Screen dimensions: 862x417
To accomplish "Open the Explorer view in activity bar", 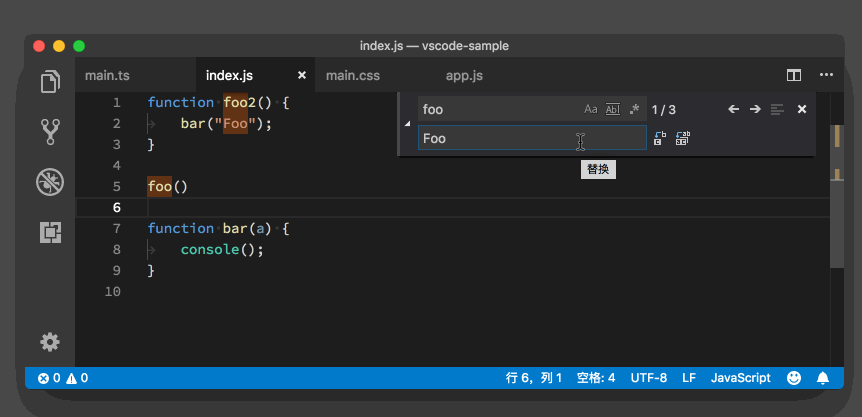I will click(50, 81).
